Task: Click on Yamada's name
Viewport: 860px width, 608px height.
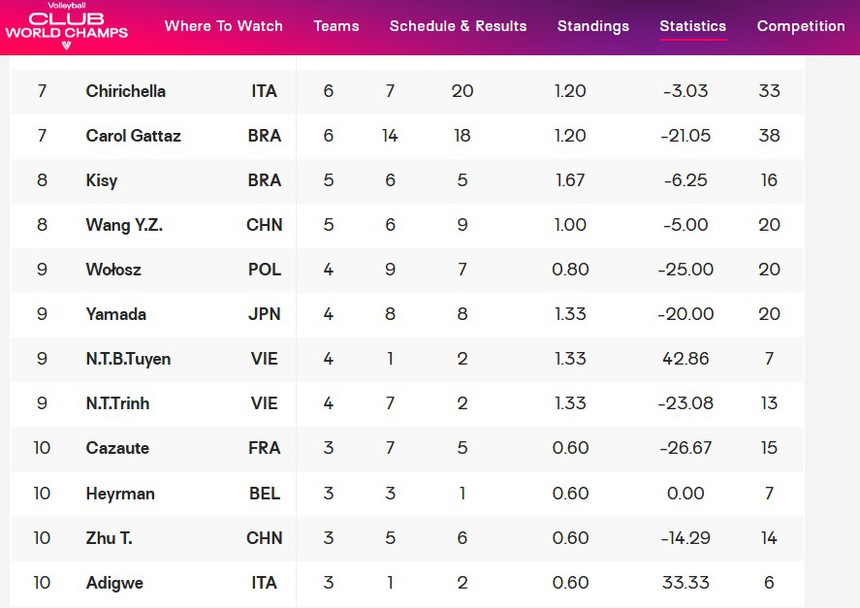Action: point(116,314)
